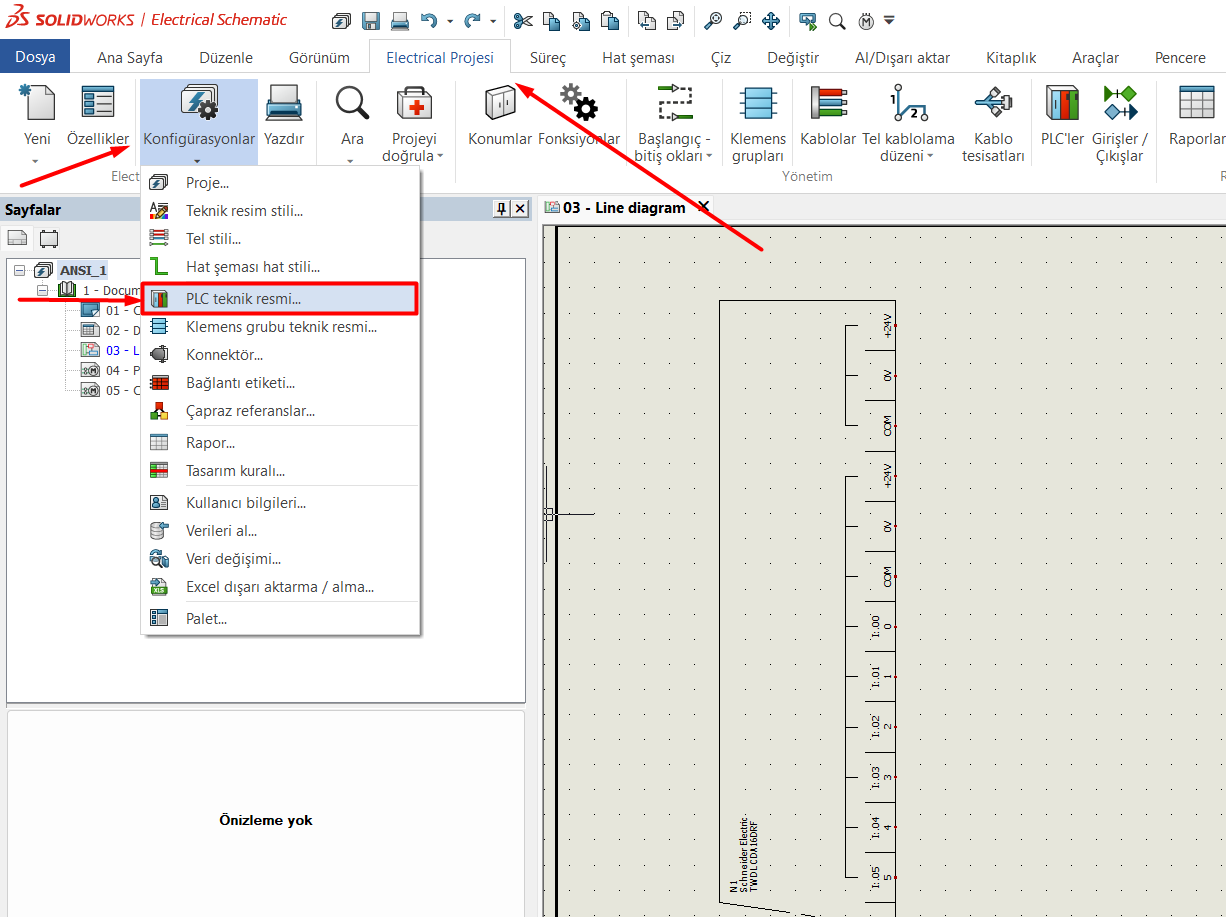
Task: Click the Save icon in quick access toolbar
Action: pyautogui.click(x=370, y=20)
